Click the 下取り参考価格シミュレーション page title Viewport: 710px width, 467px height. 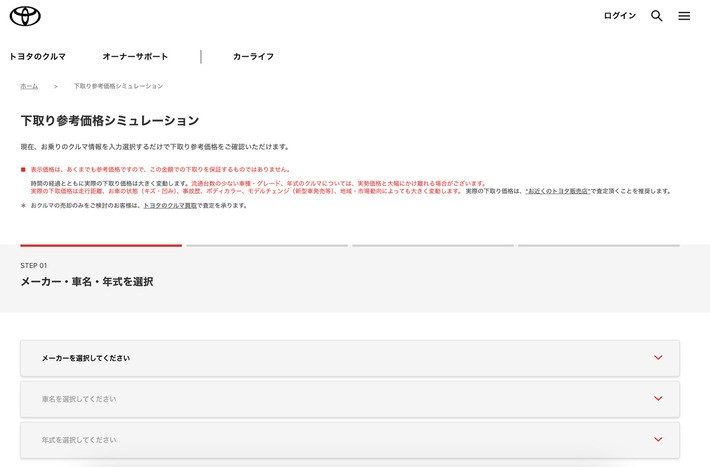coord(110,120)
